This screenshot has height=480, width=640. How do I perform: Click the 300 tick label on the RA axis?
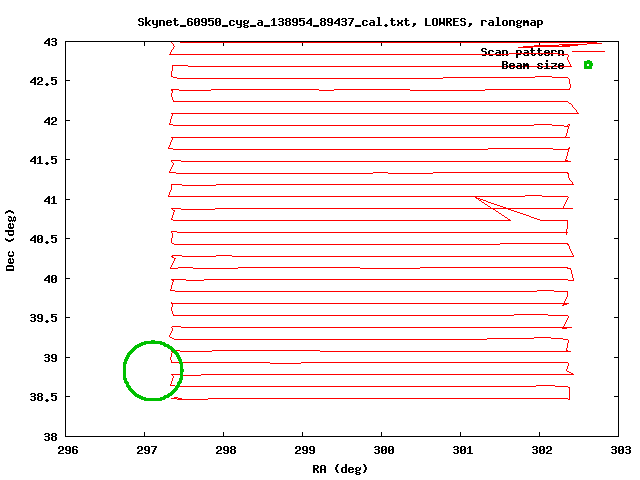(x=382, y=450)
